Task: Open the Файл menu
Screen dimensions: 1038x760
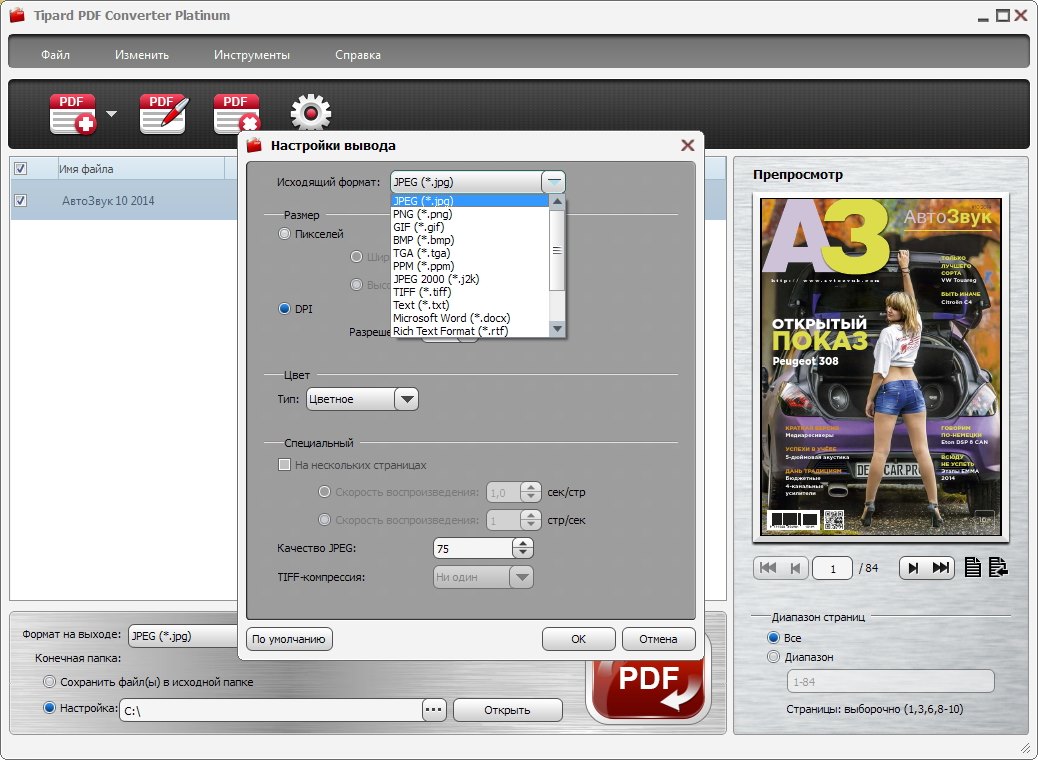Action: 55,55
